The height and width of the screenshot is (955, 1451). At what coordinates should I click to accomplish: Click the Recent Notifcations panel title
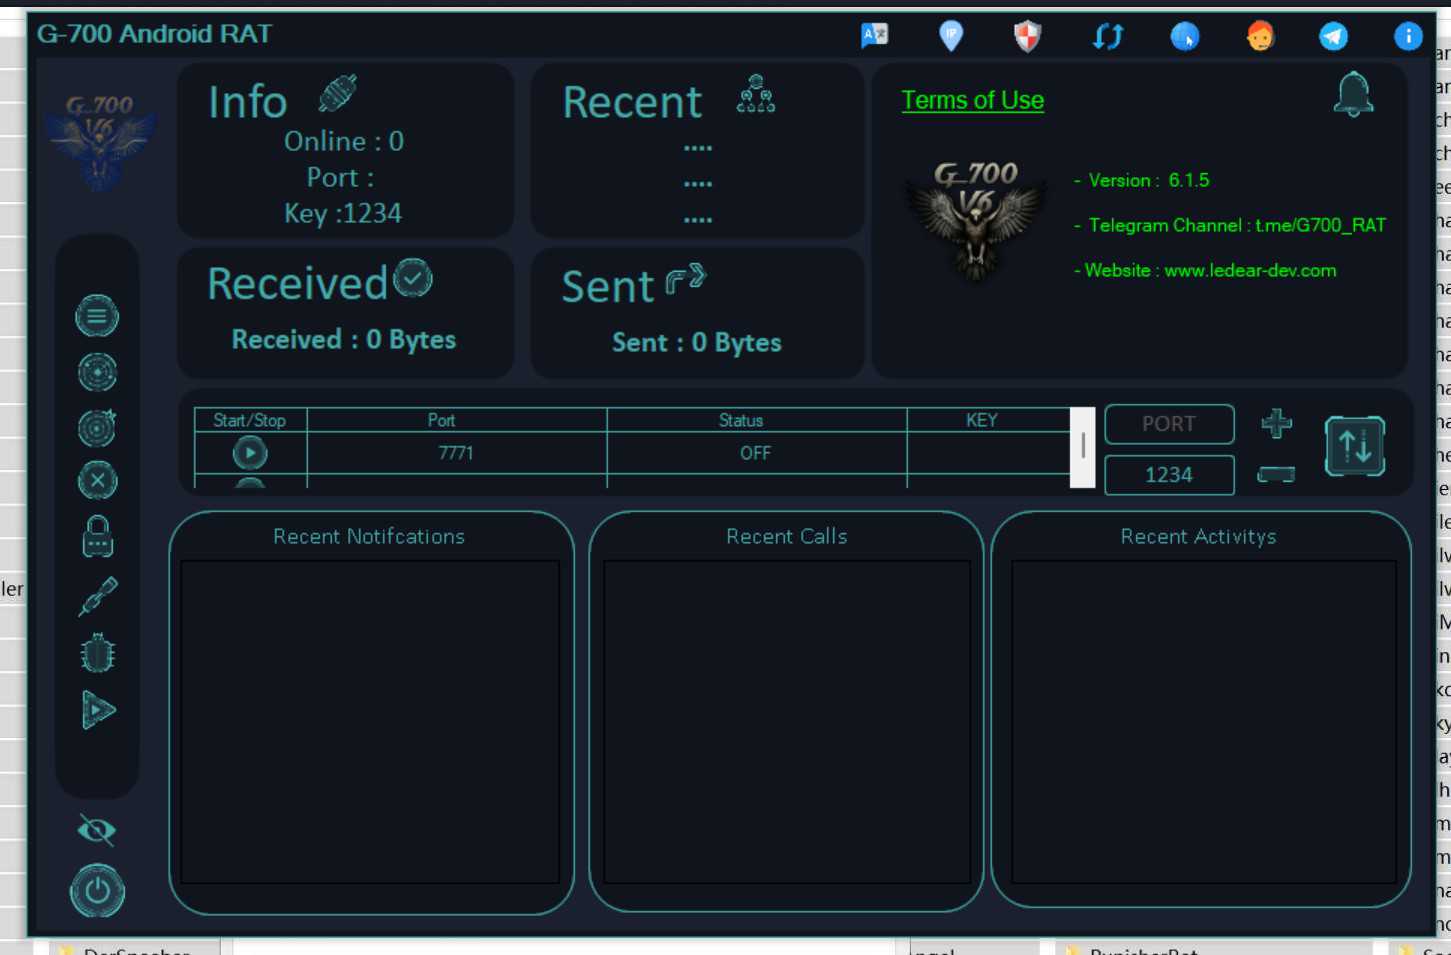pyautogui.click(x=369, y=537)
